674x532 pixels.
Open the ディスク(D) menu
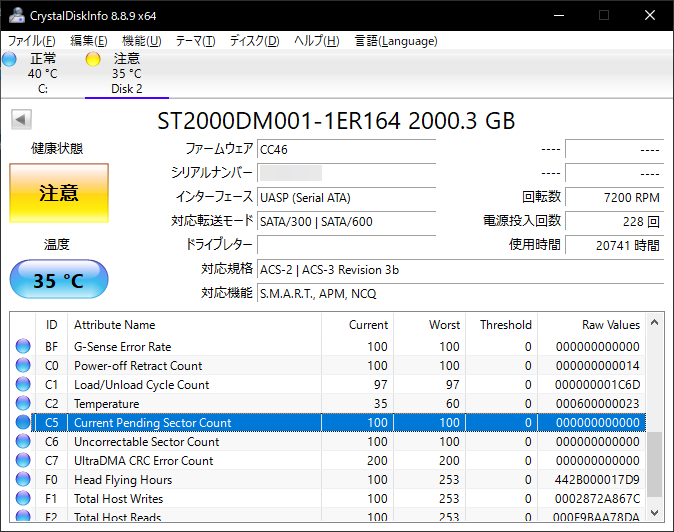click(x=254, y=41)
